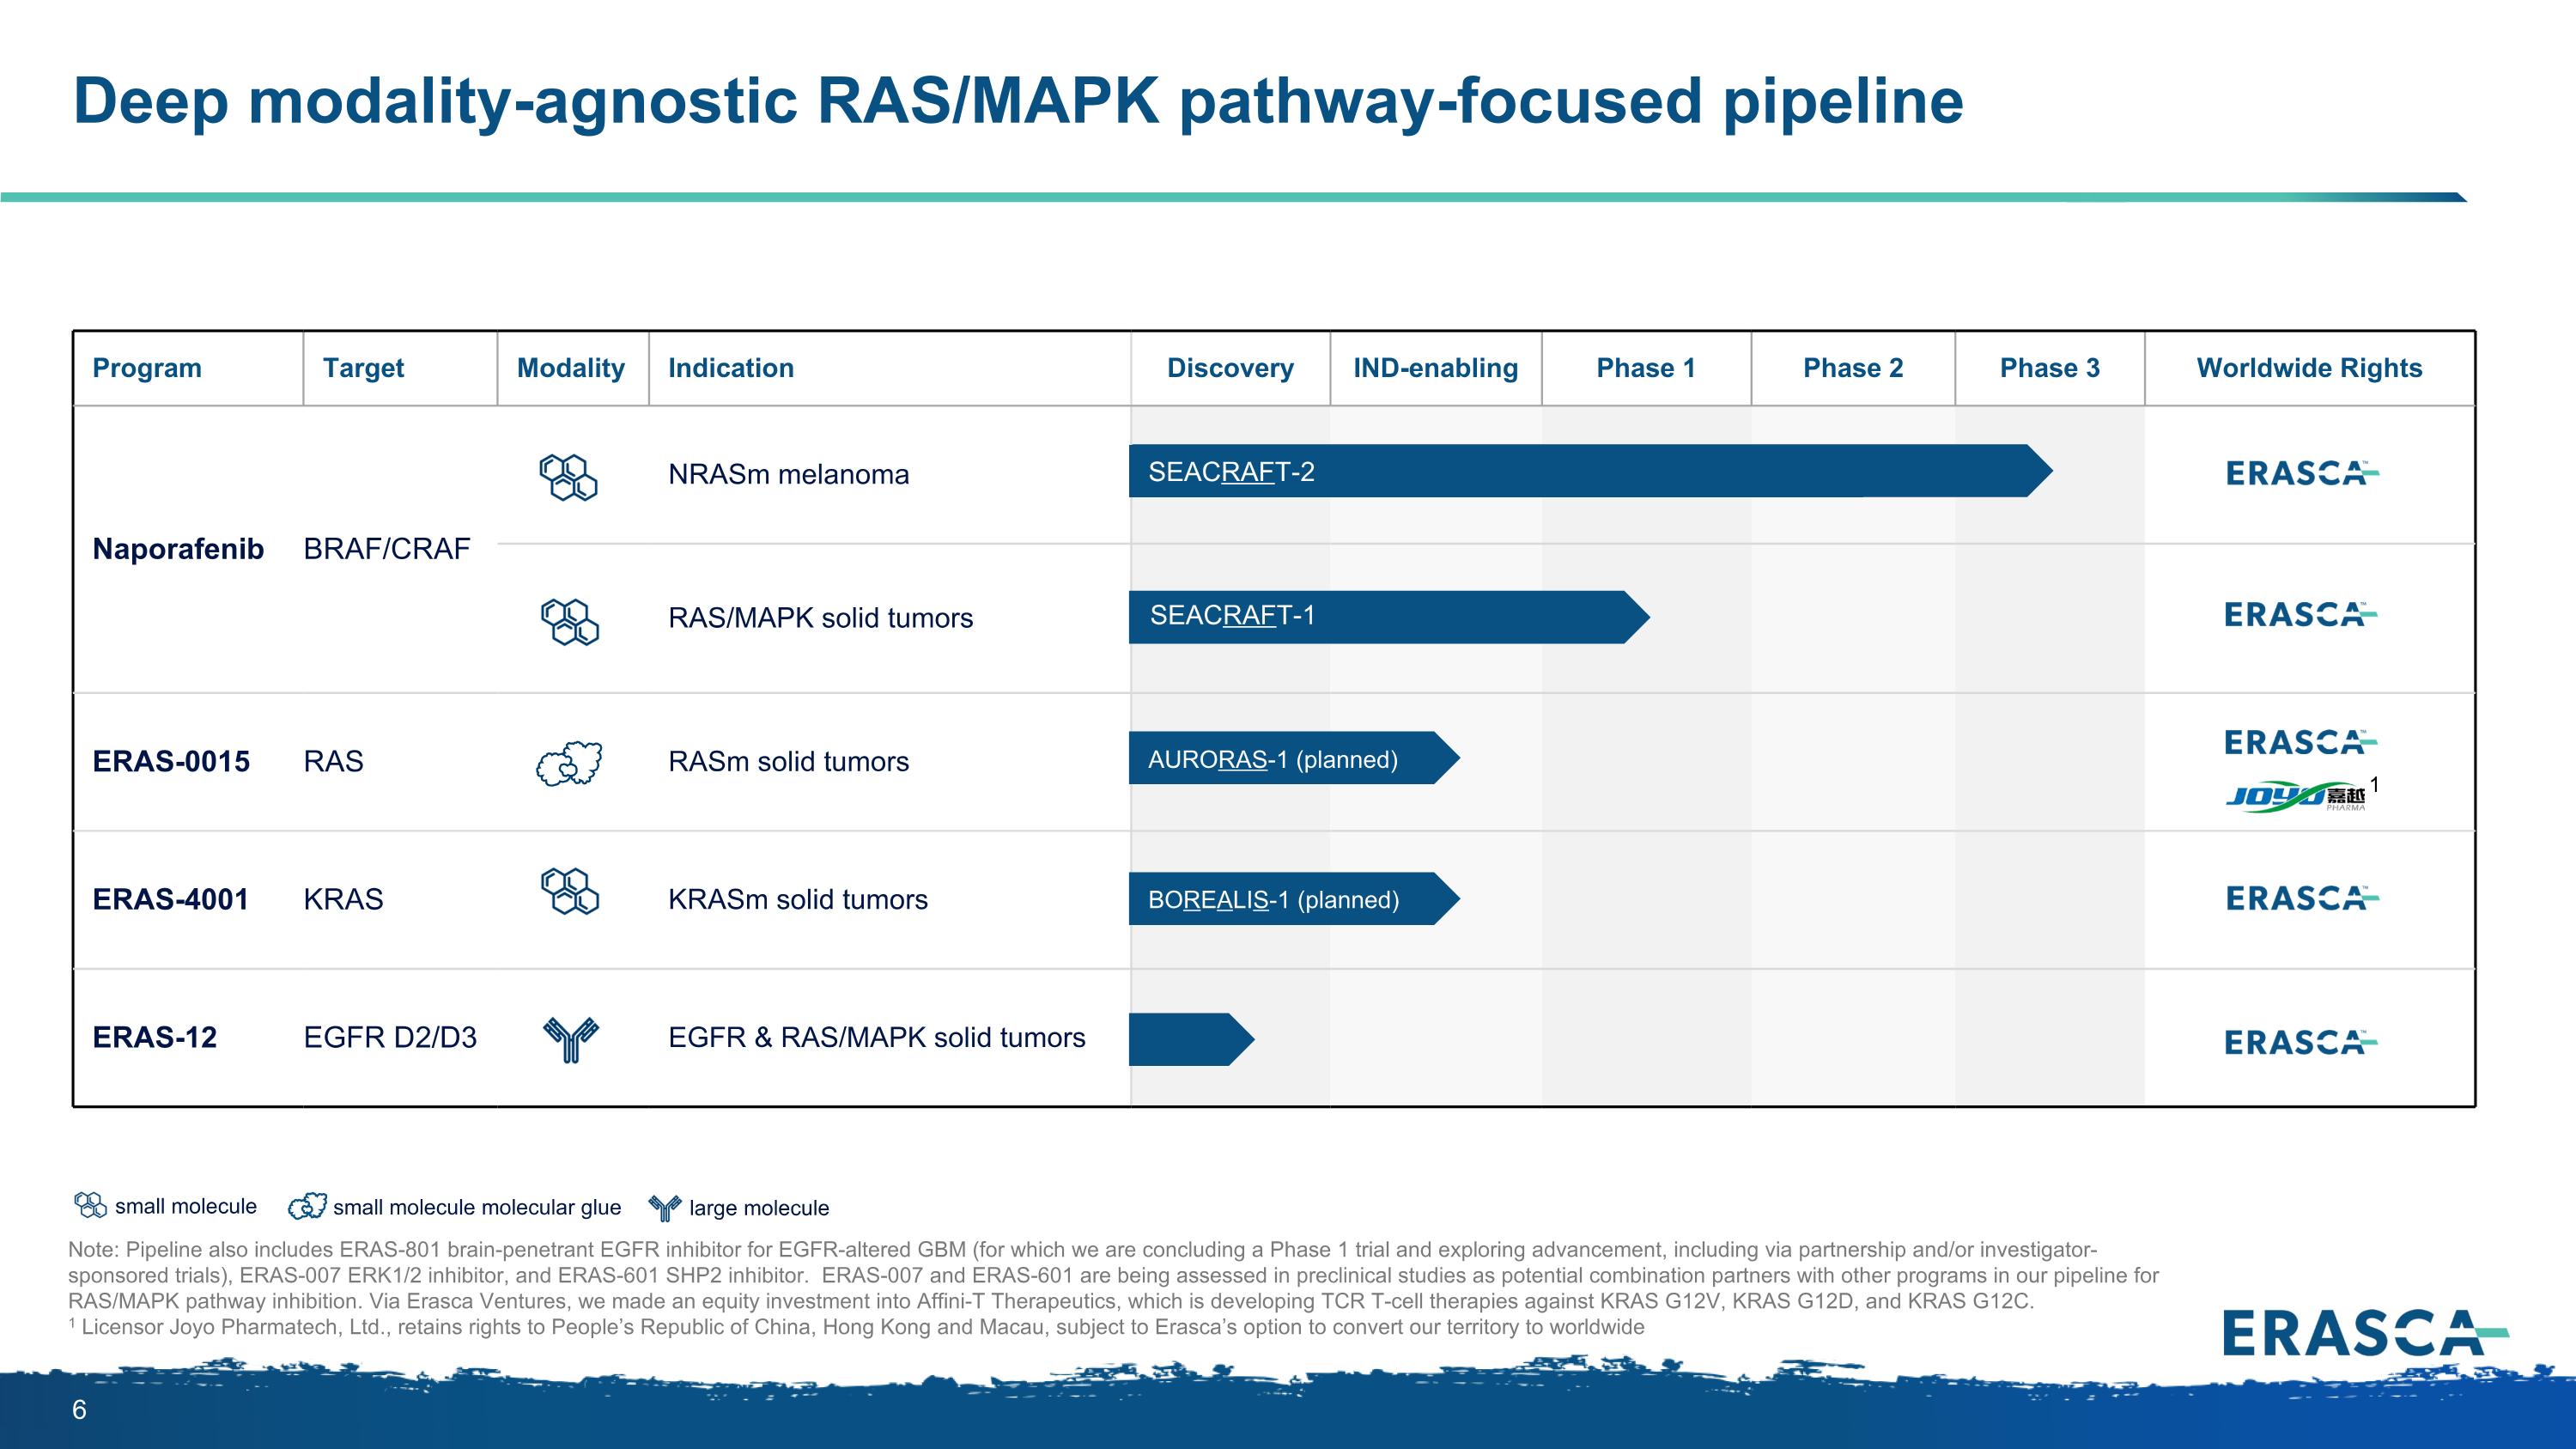Click small molecule icon for RAS/MAPK solid tumors
This screenshot has width=2576, height=1449.
569,621
